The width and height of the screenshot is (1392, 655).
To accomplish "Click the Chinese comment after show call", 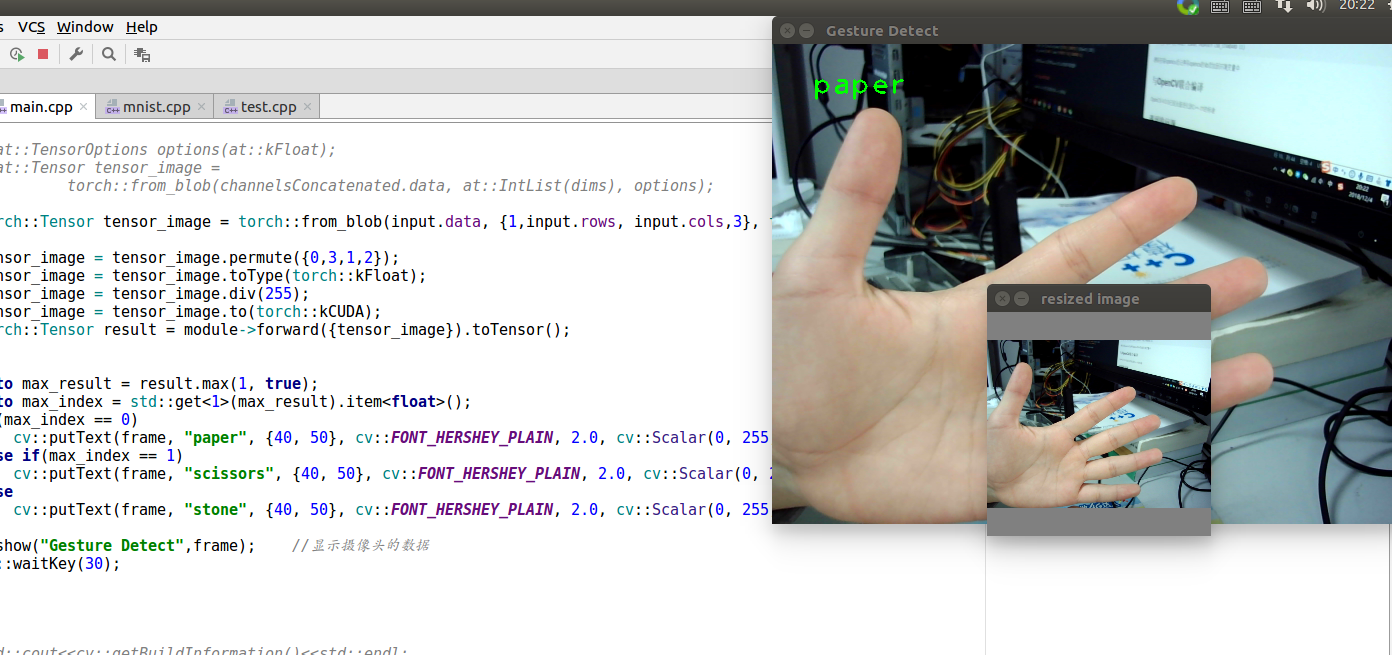I will 361,546.
